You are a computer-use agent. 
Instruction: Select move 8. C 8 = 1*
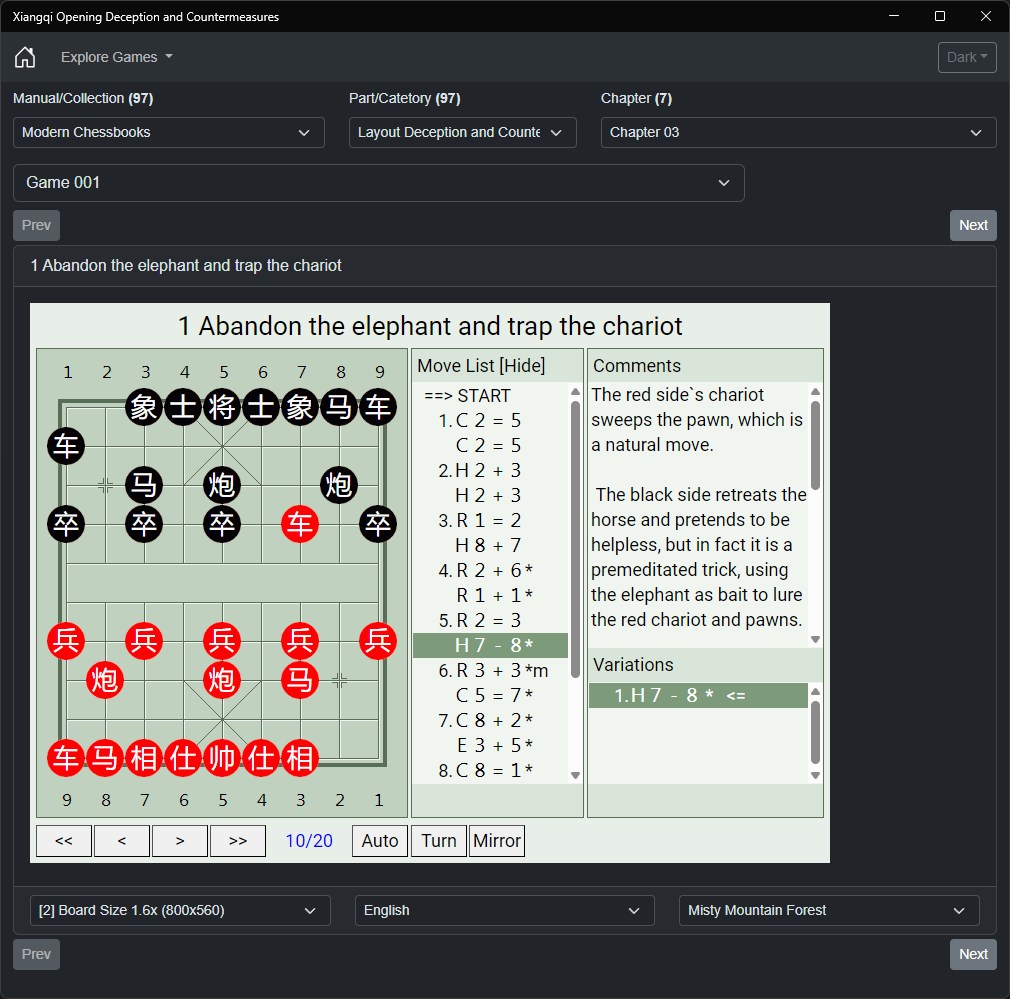490,770
